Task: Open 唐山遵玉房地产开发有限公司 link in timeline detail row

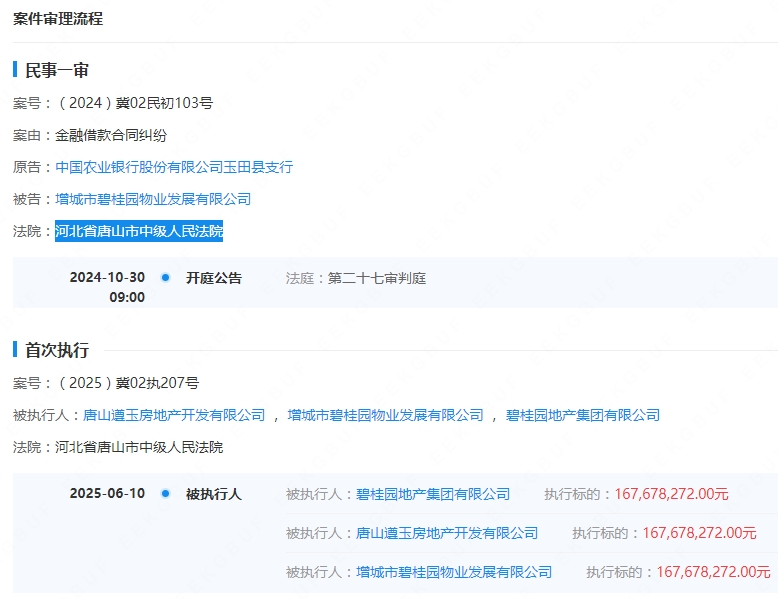Action: click(x=447, y=533)
